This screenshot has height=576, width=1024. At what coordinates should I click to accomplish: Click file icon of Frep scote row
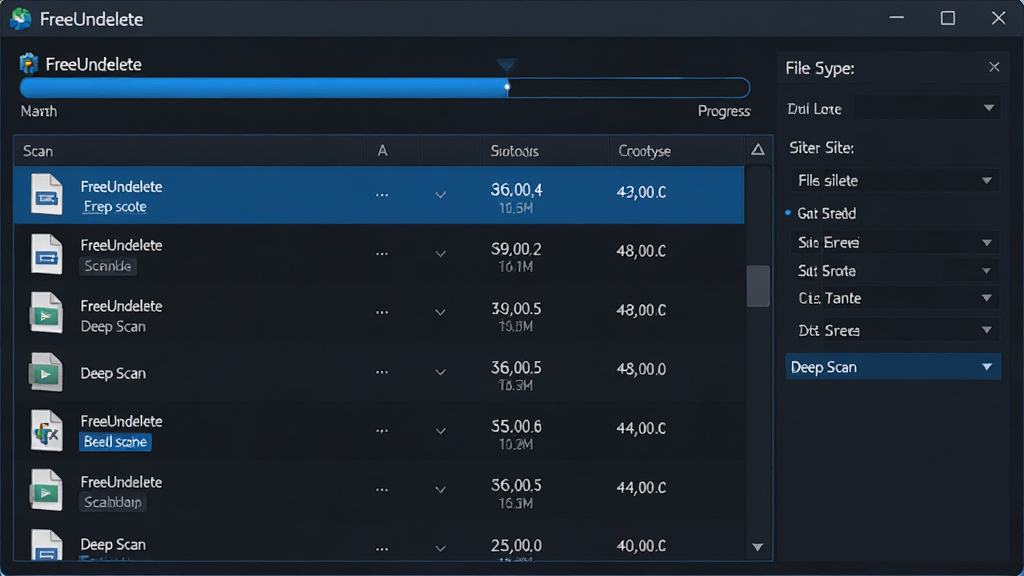[x=46, y=194]
